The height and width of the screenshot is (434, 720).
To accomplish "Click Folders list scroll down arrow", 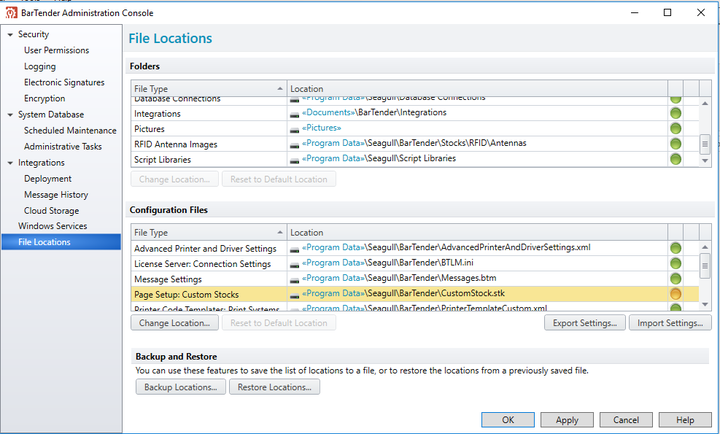I will click(x=705, y=160).
